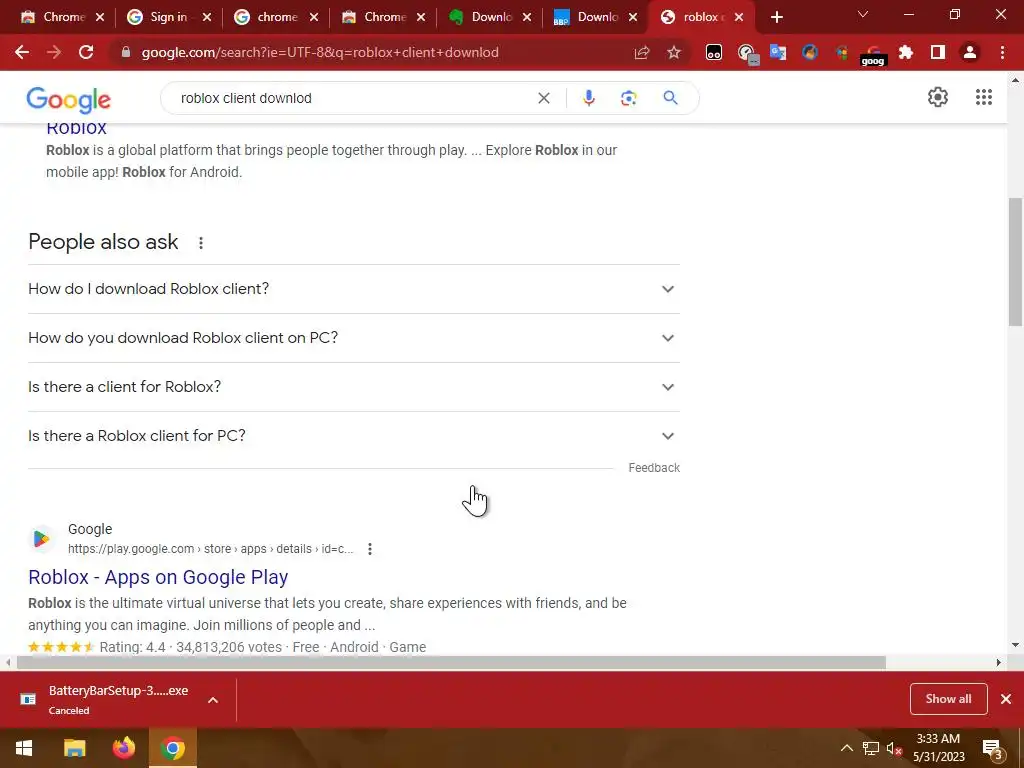
Task: Close the Sign in tab
Action: click(207, 18)
